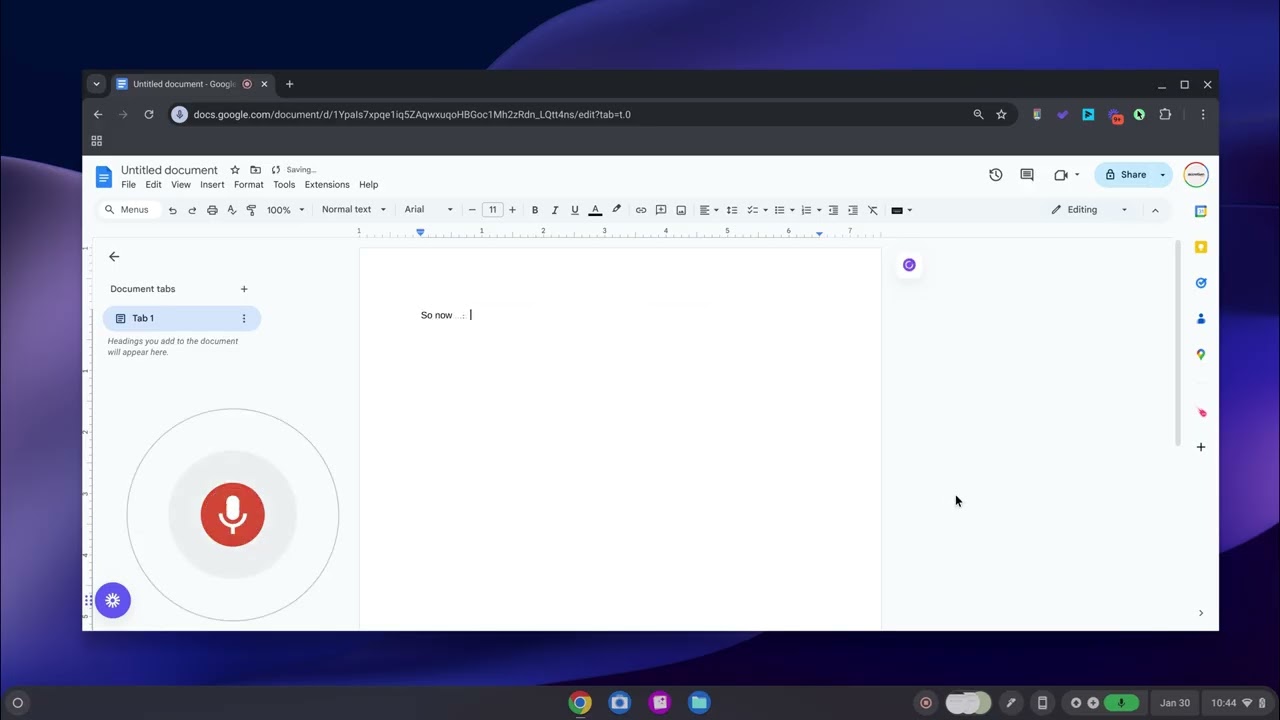Search the Menus box

(129, 210)
